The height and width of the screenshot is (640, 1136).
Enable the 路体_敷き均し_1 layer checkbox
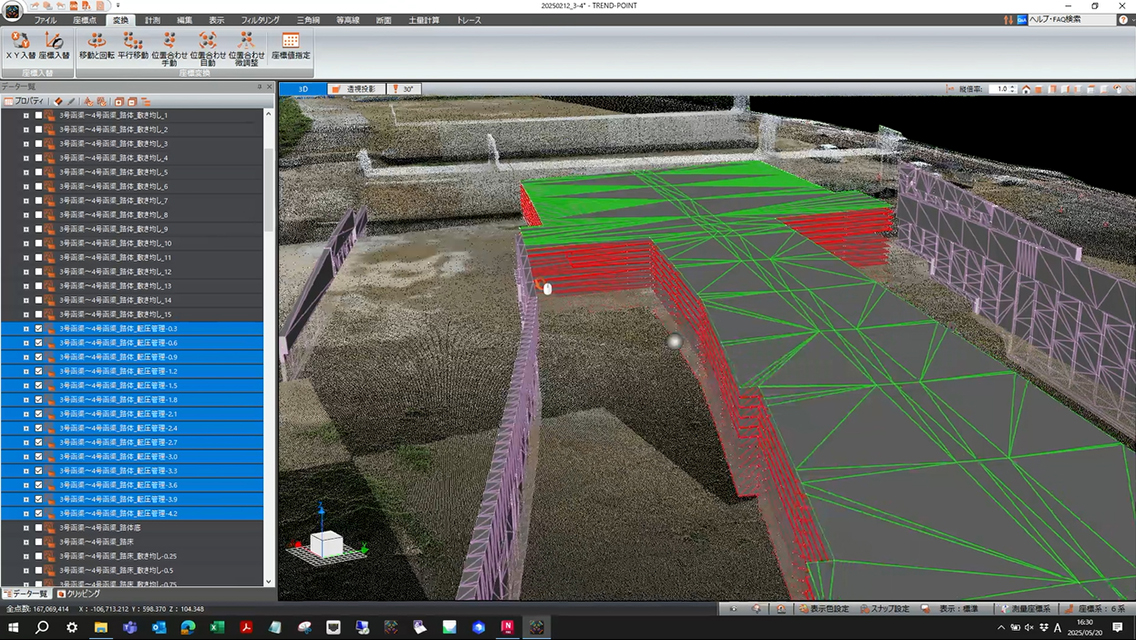[x=39, y=116]
